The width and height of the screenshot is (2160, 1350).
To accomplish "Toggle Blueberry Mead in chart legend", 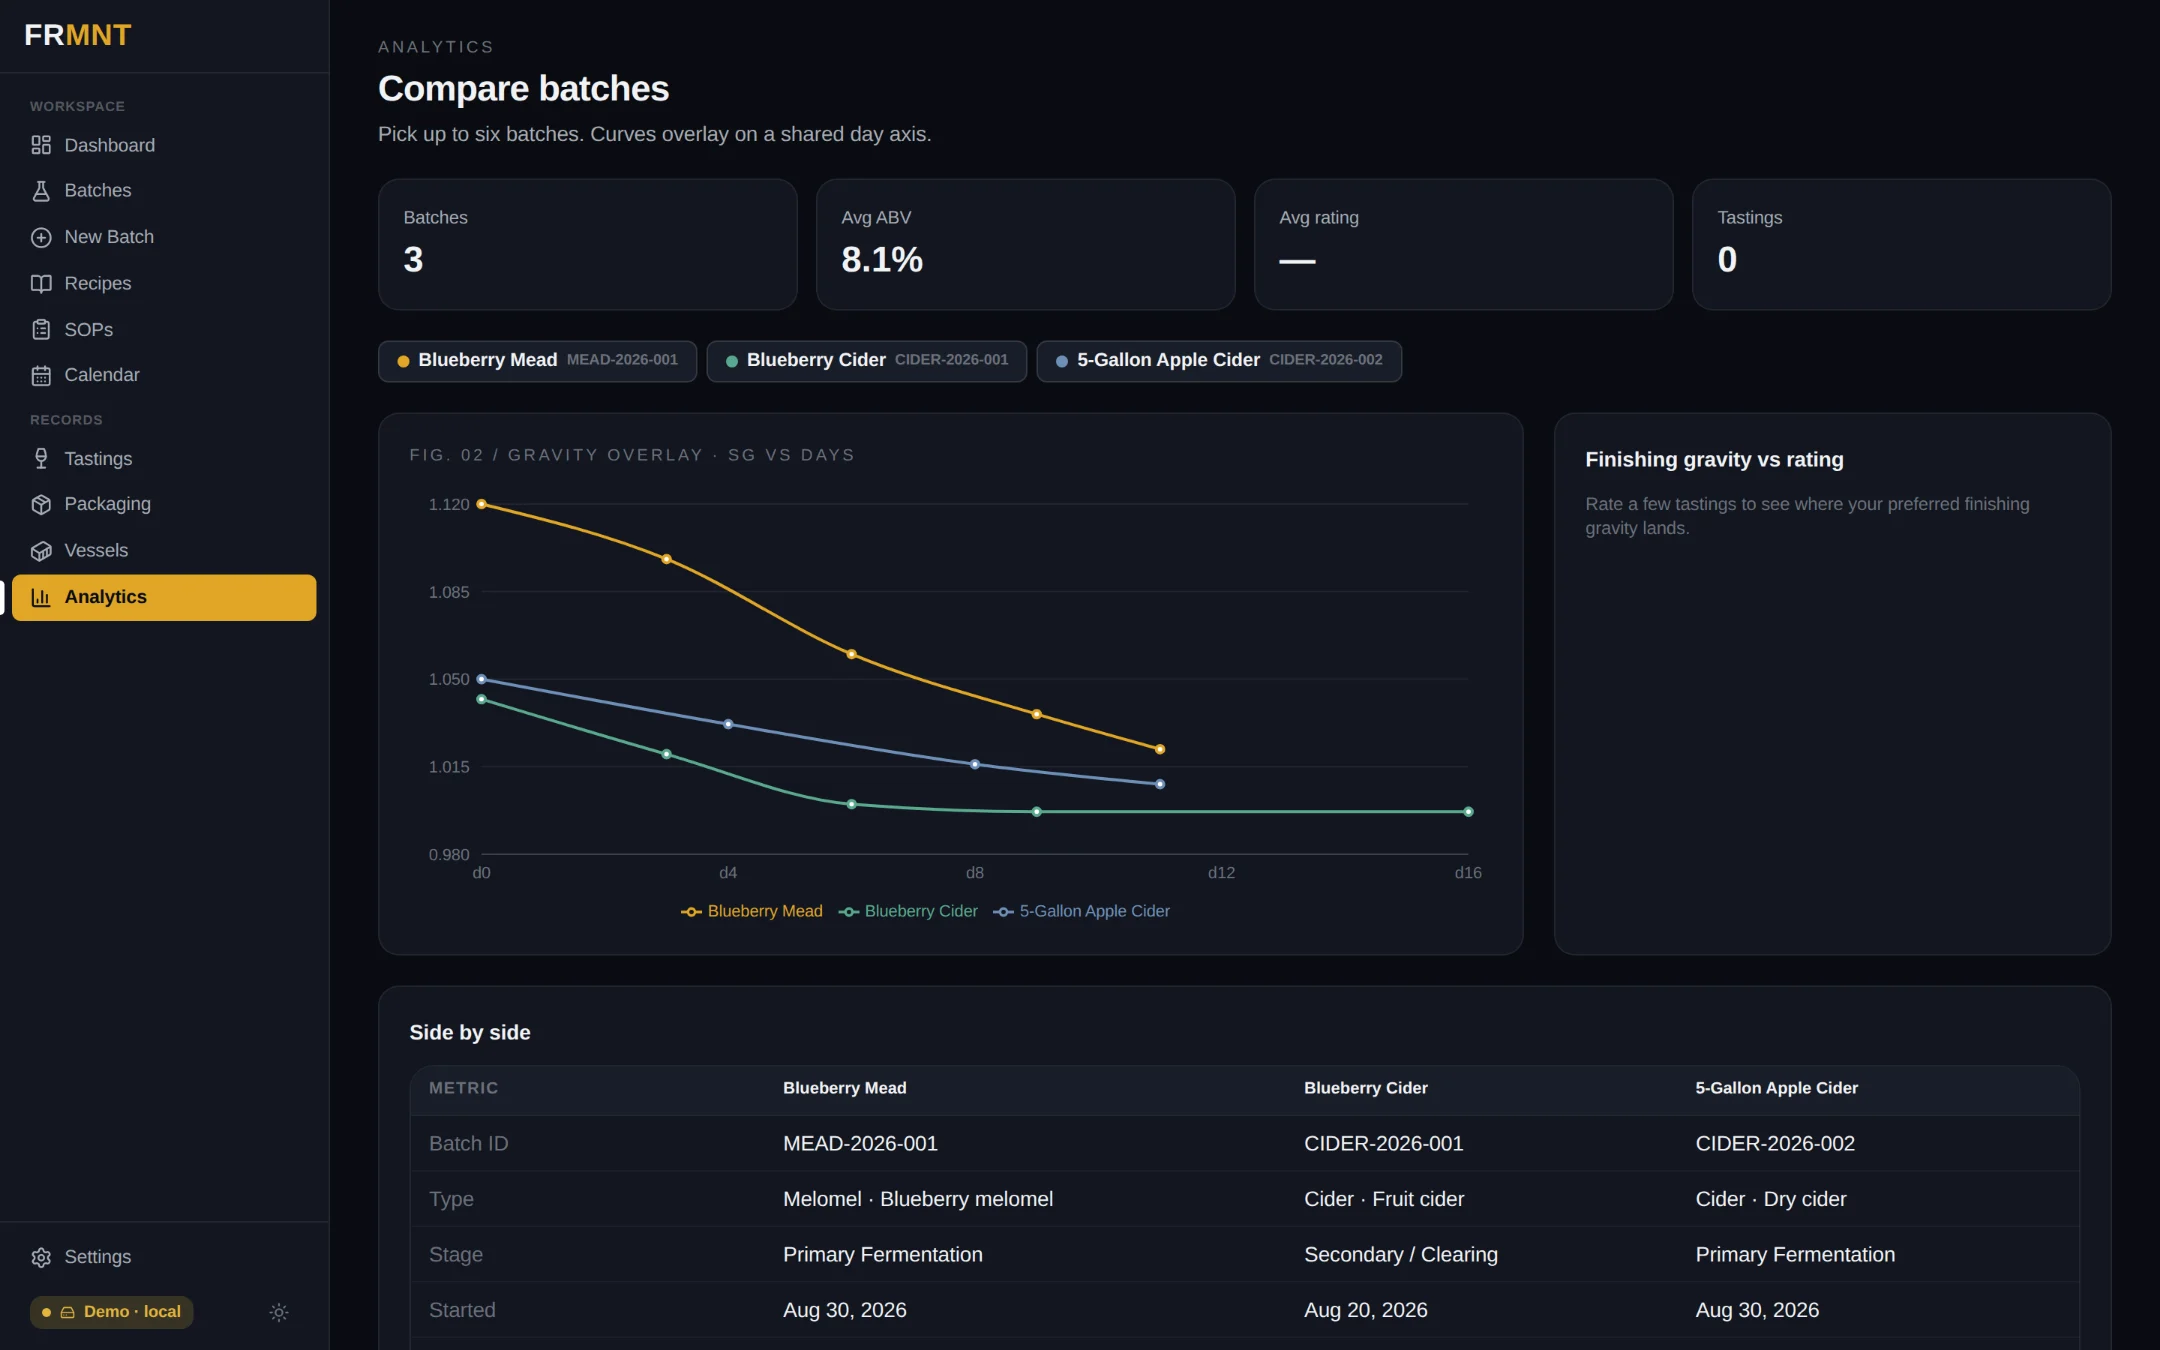I will tap(752, 911).
